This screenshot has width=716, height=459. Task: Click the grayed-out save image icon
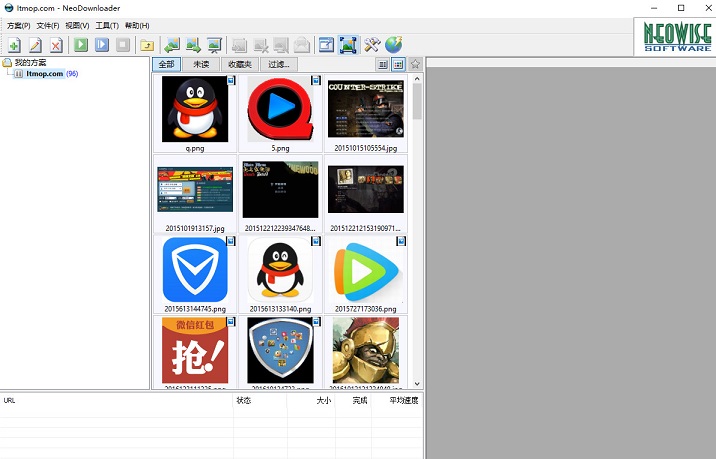pyautogui.click(x=239, y=45)
